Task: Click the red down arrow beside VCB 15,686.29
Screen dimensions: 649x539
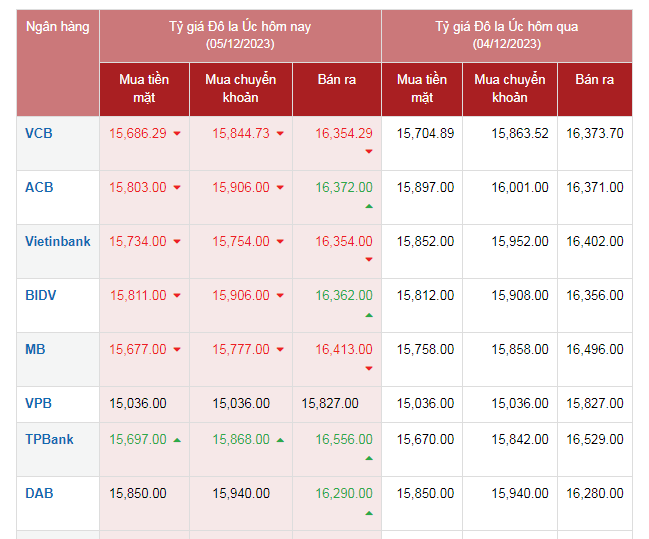Action: pyautogui.click(x=177, y=134)
